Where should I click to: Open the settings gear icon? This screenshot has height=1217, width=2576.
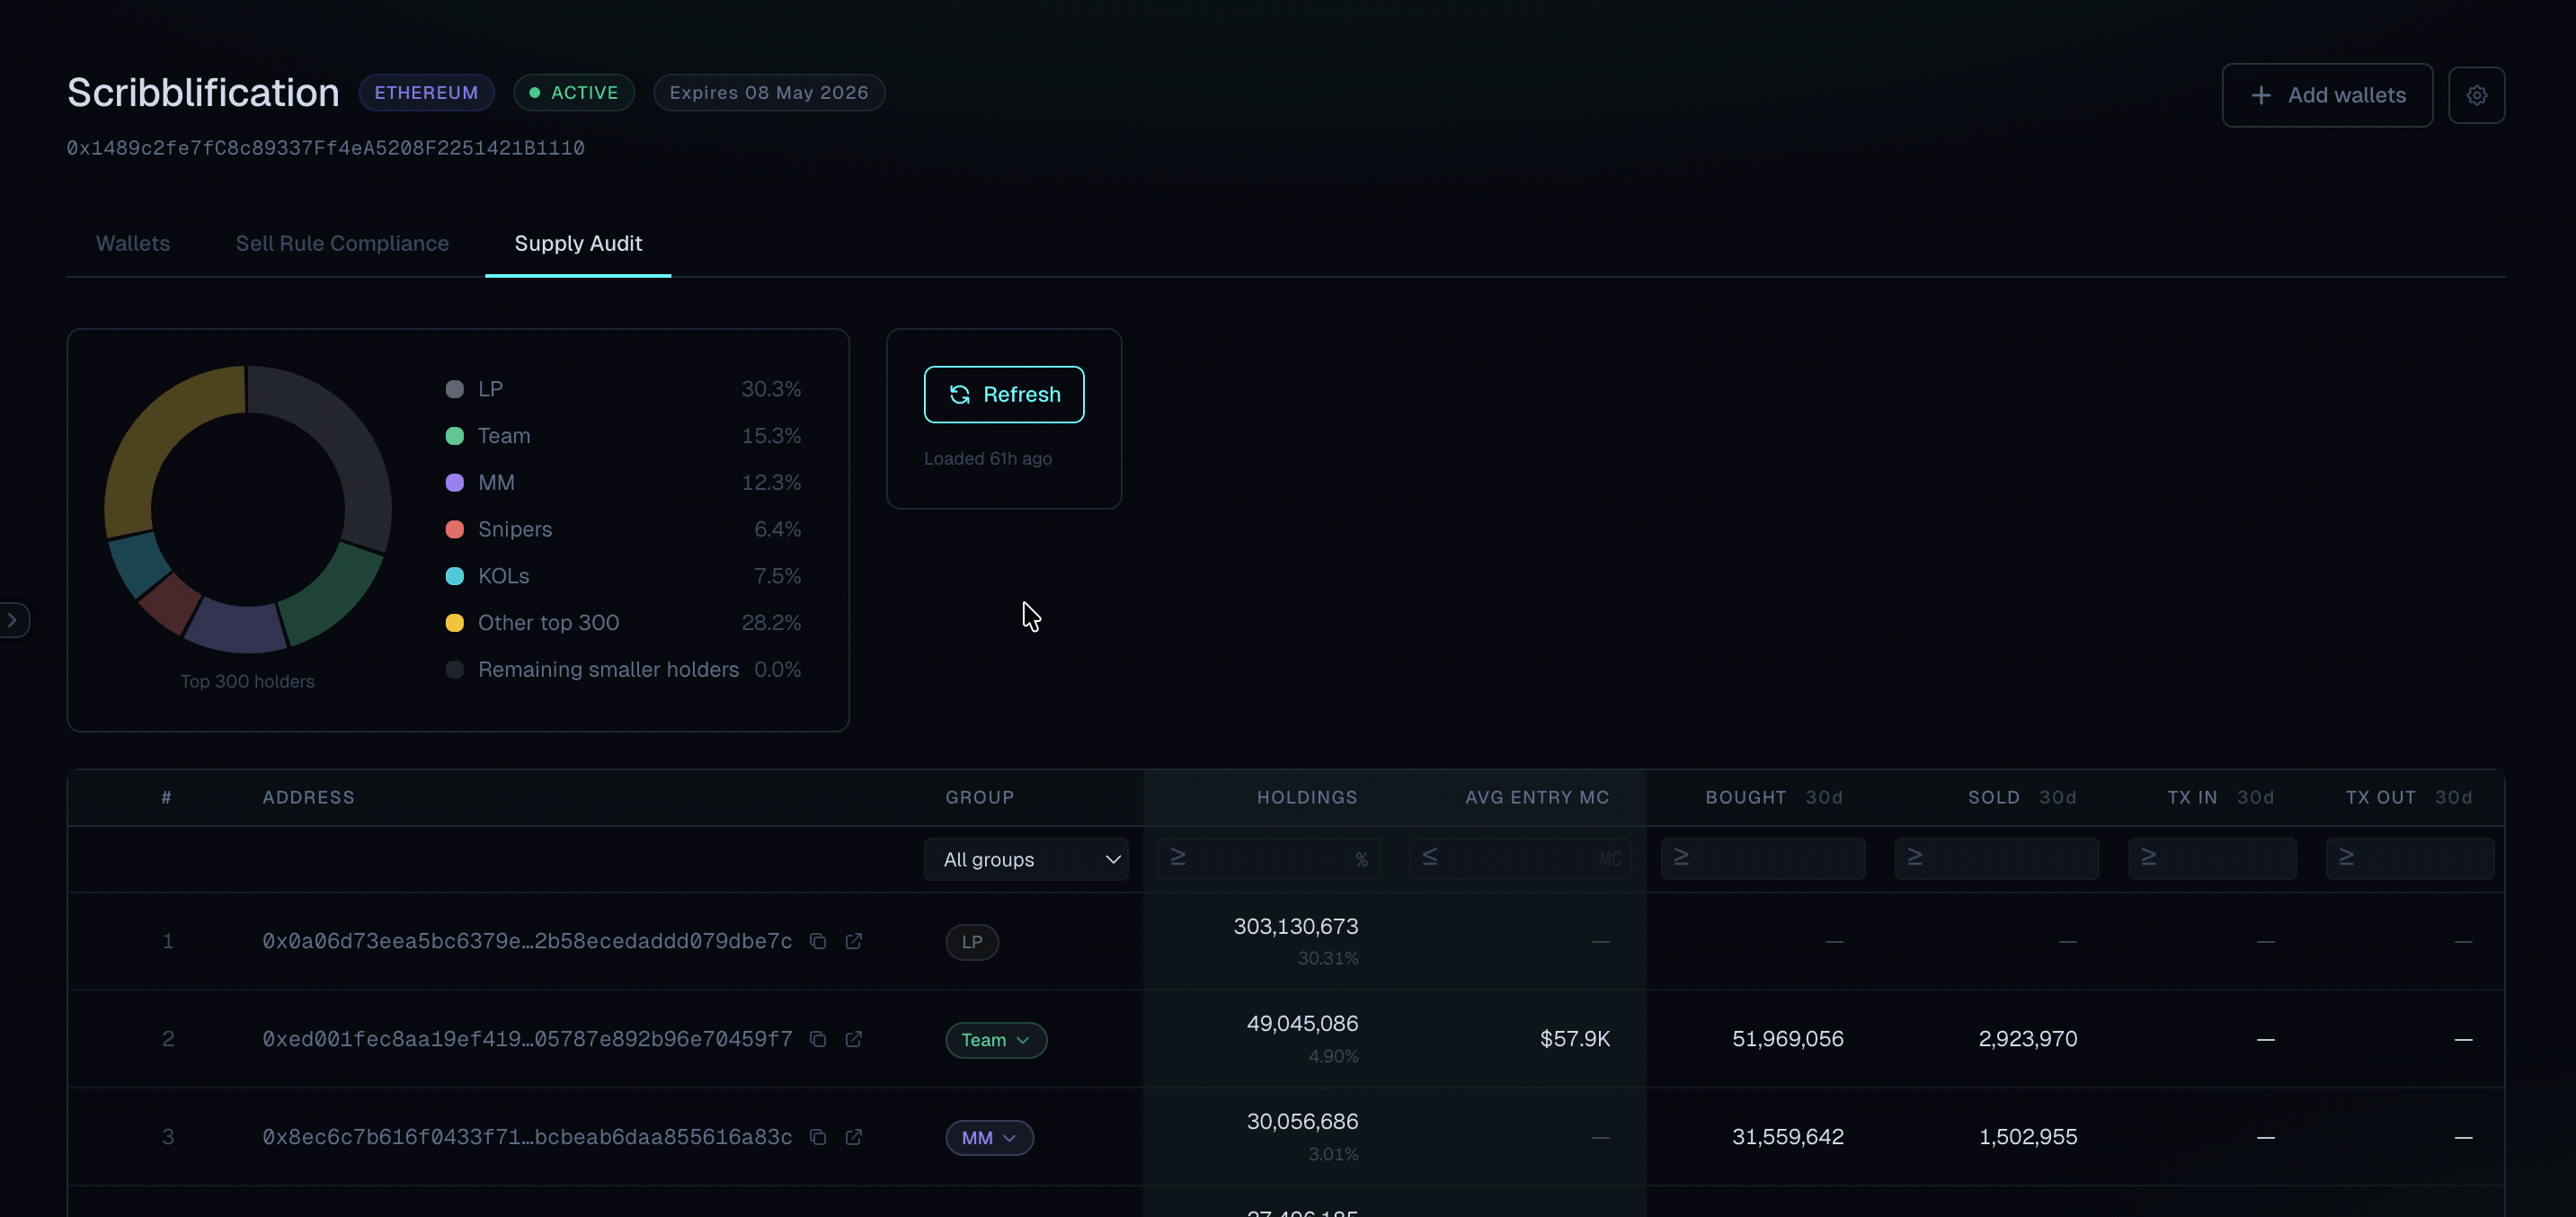point(2476,95)
